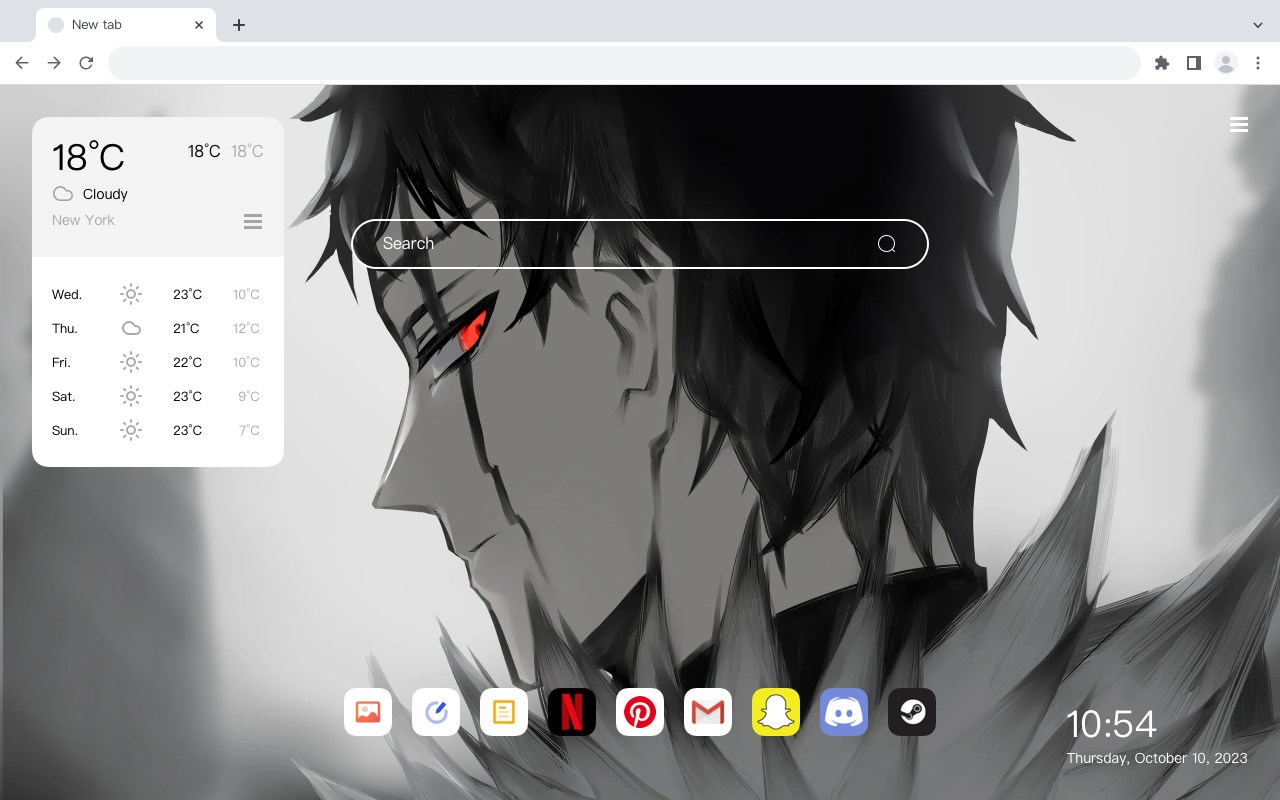Go forward with the forward arrow
Image resolution: width=1280 pixels, height=800 pixels.
click(54, 63)
